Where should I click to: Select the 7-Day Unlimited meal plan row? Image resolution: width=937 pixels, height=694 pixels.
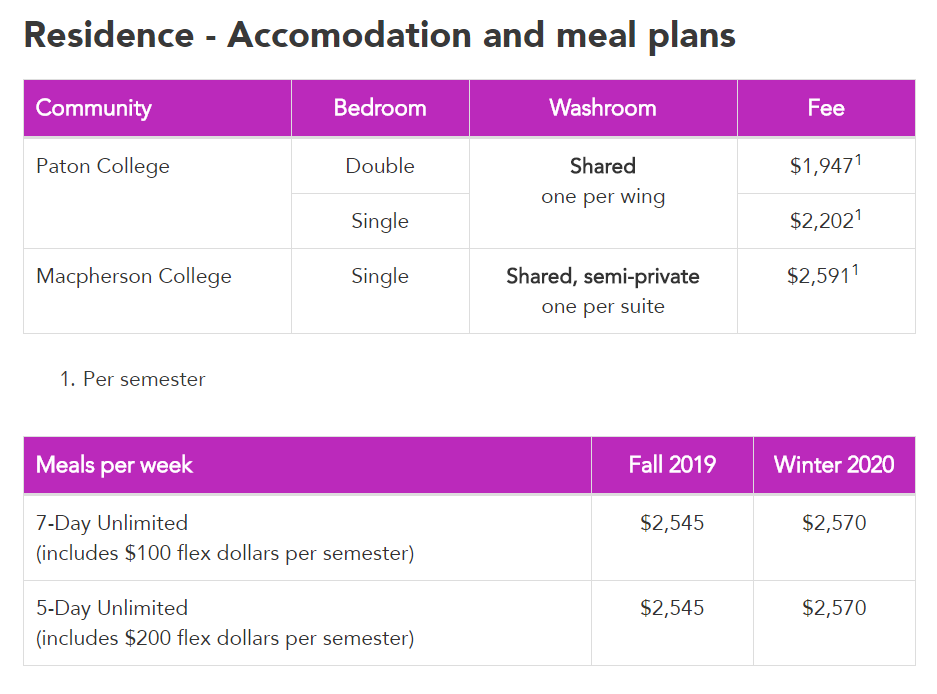click(x=469, y=537)
